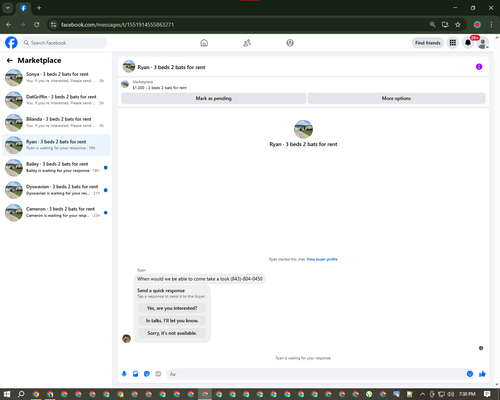Click the Search Facebook field
The width and height of the screenshot is (500, 400).
[64, 43]
